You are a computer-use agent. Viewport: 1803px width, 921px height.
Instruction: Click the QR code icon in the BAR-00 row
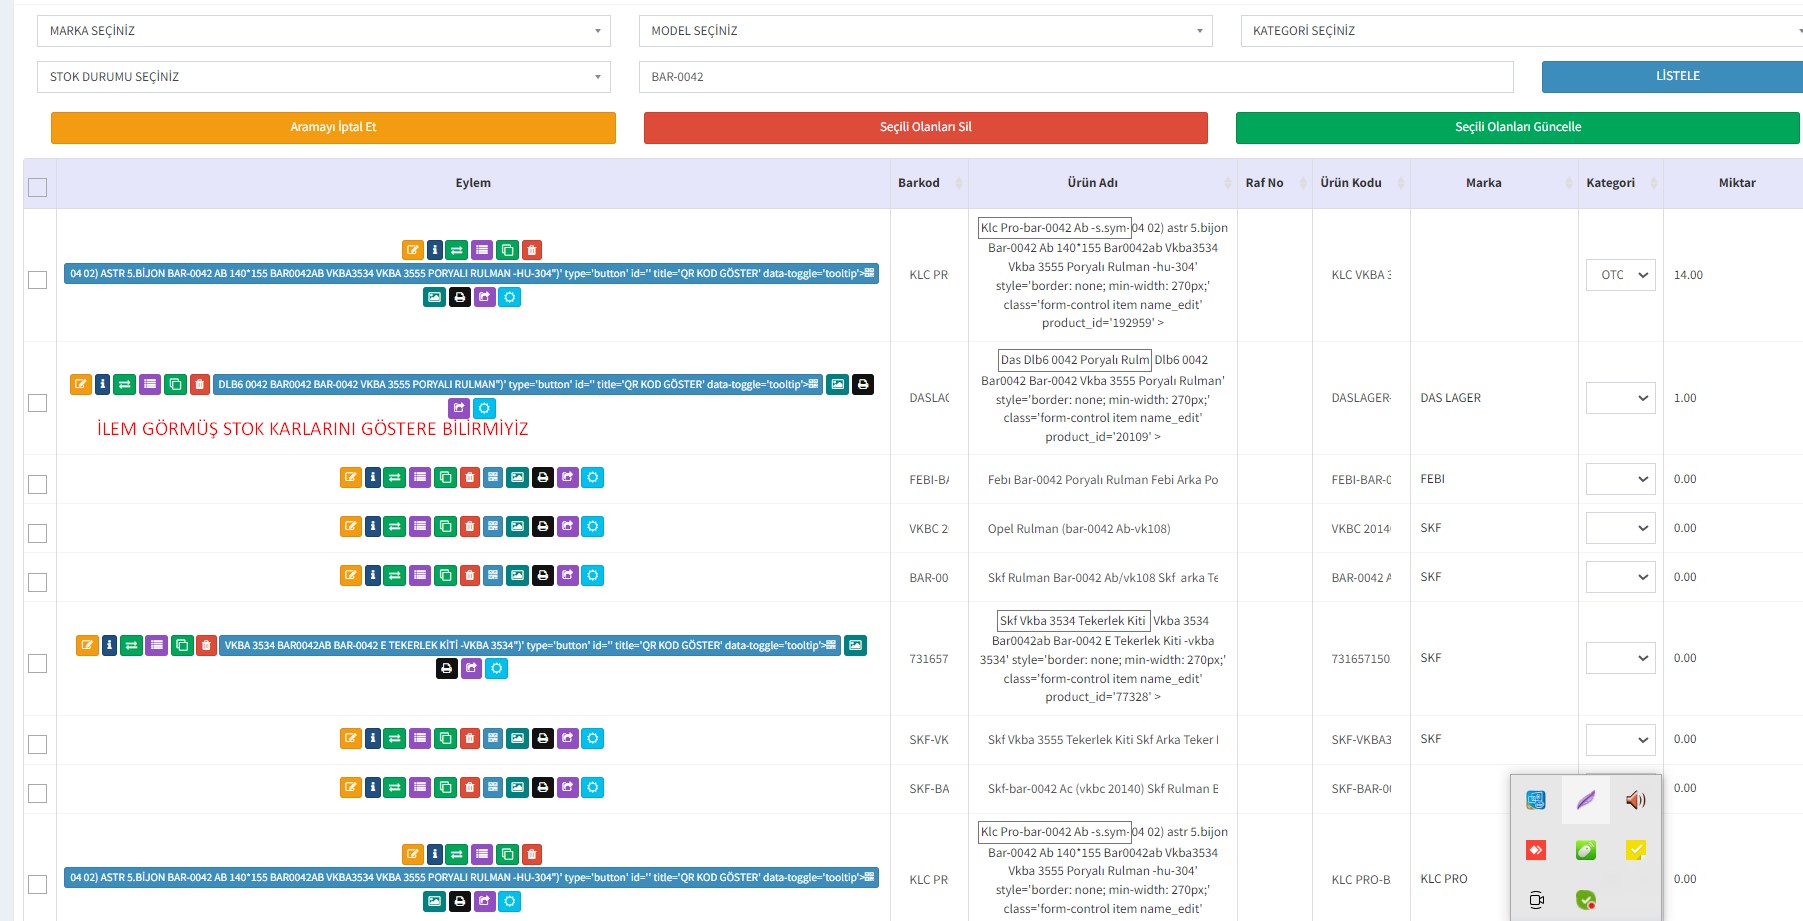(493, 576)
